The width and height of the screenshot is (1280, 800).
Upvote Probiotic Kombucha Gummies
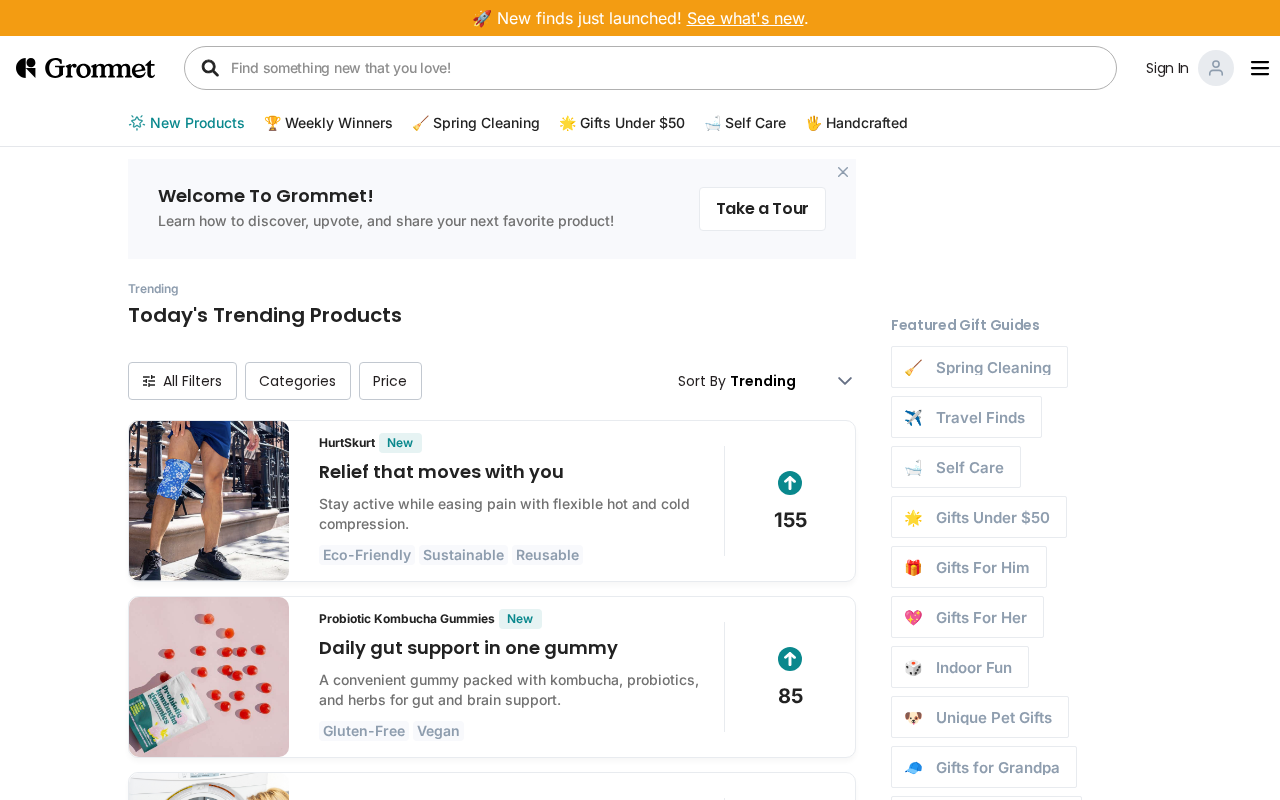[x=790, y=660]
